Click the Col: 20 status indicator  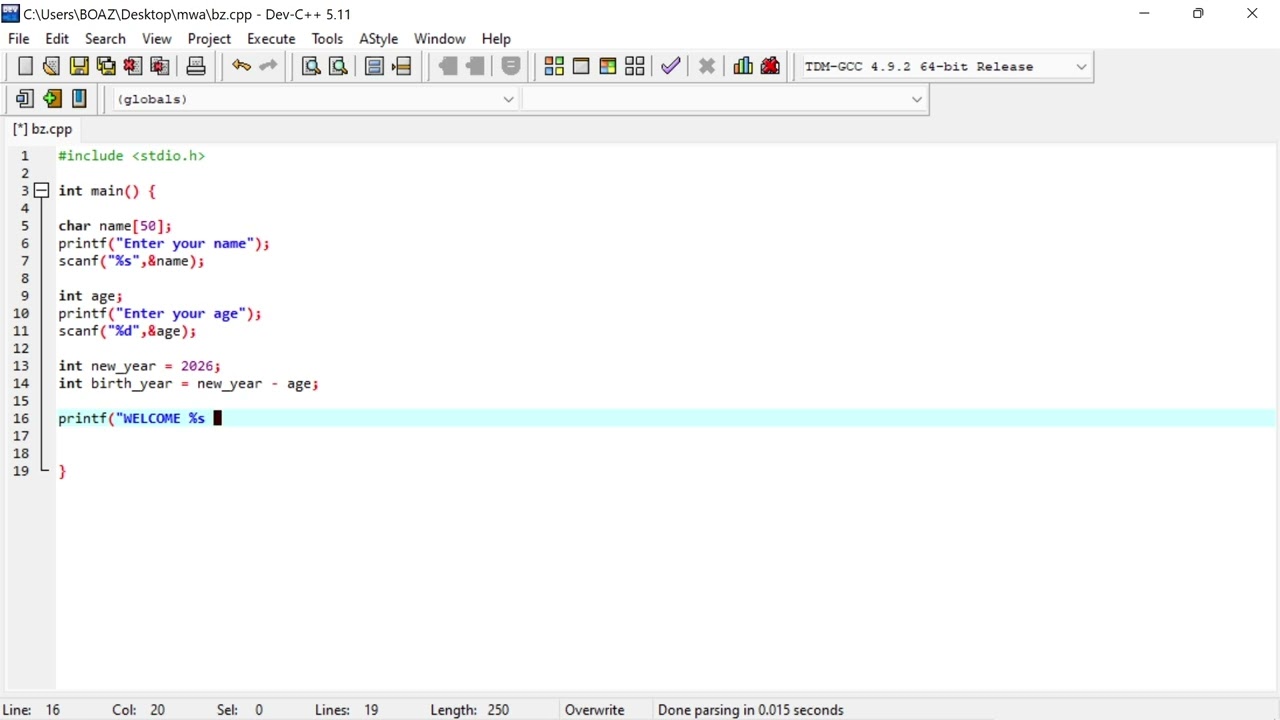[x=138, y=710]
